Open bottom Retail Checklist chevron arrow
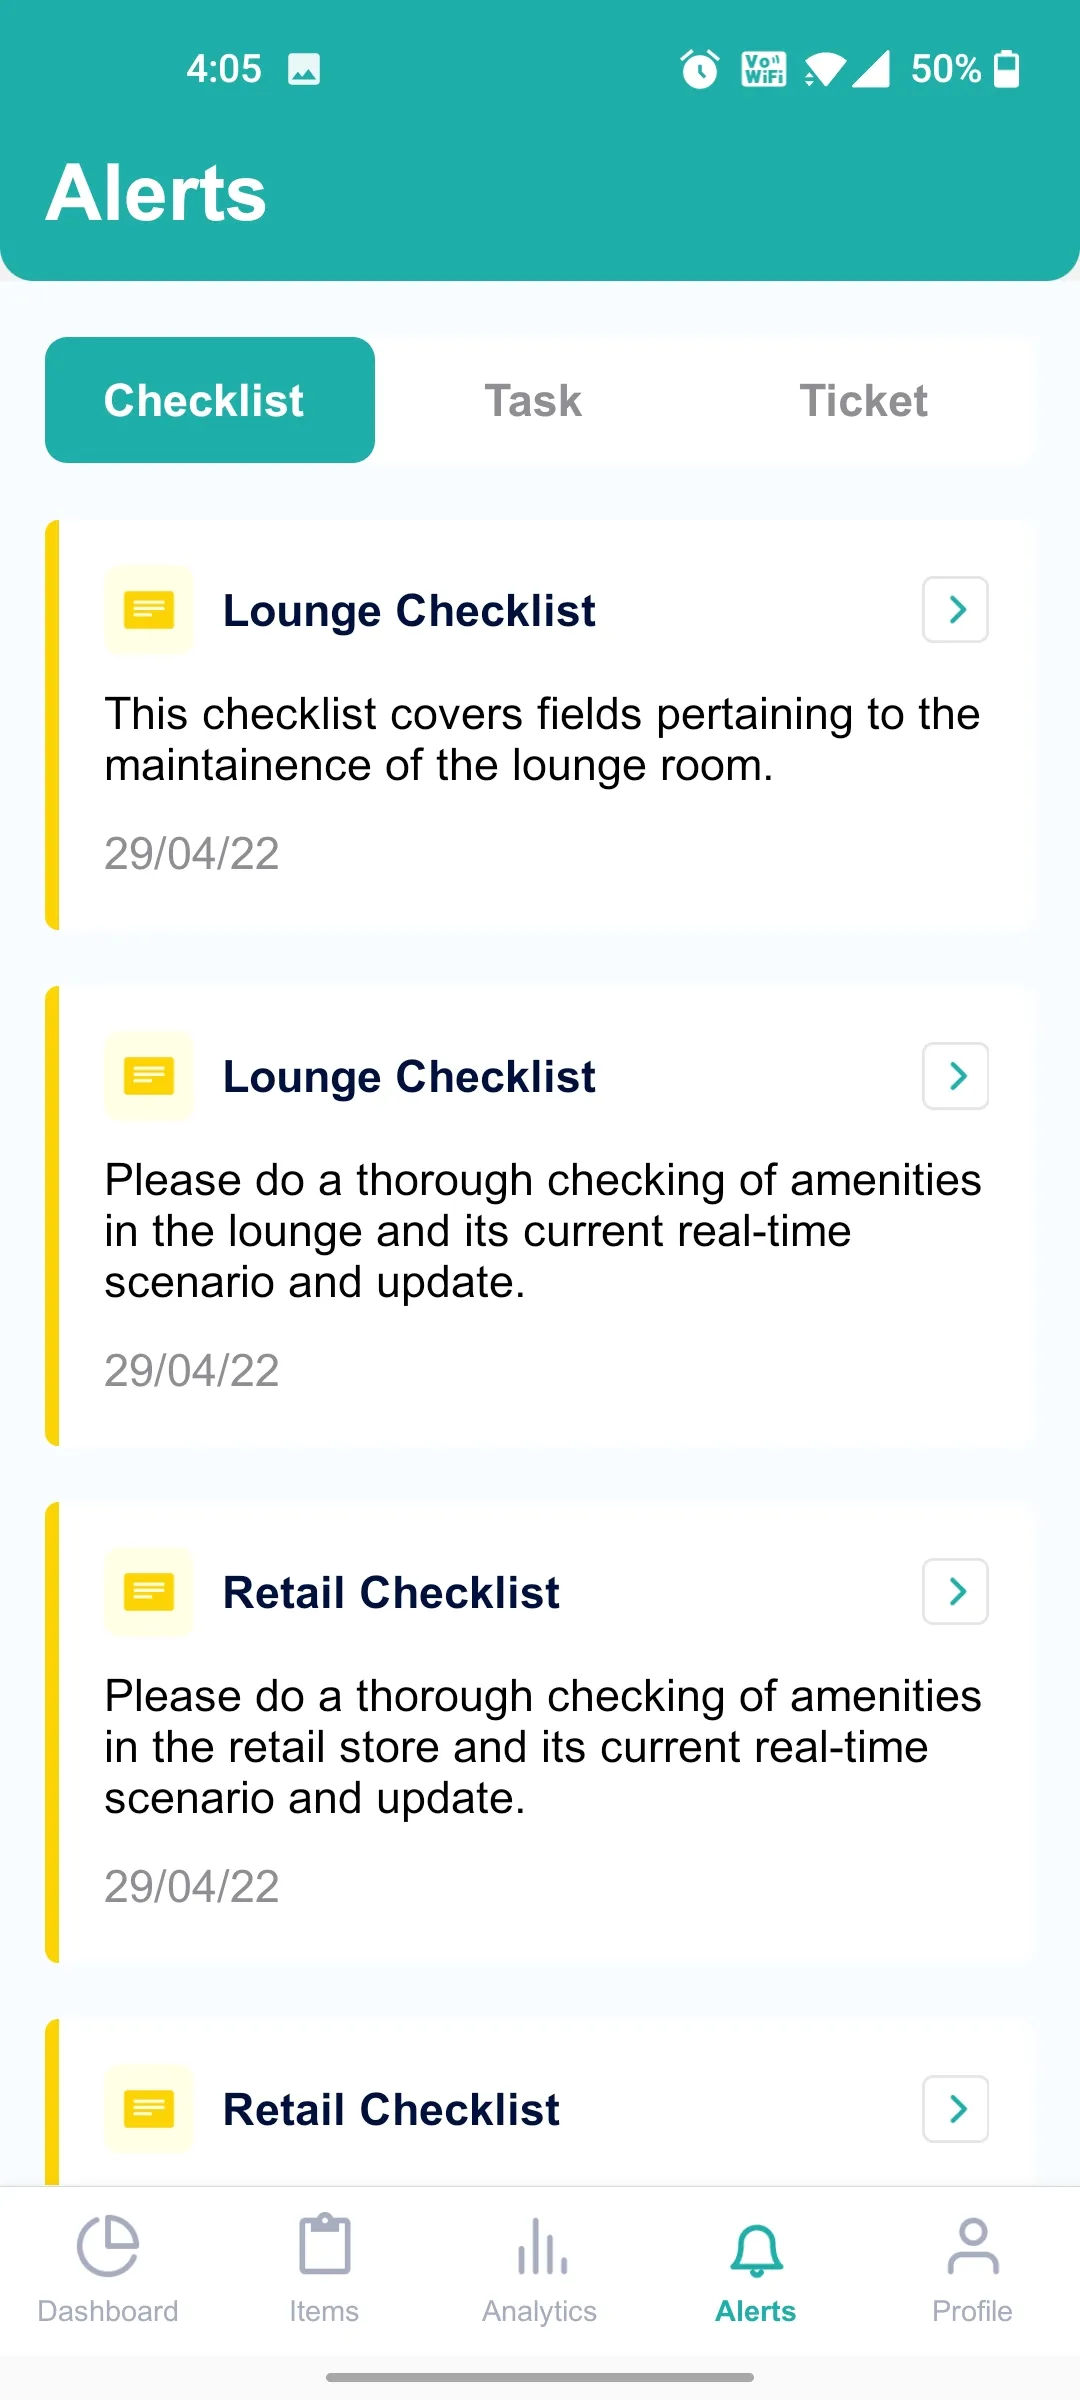This screenshot has height=2400, width=1080. tap(956, 2109)
